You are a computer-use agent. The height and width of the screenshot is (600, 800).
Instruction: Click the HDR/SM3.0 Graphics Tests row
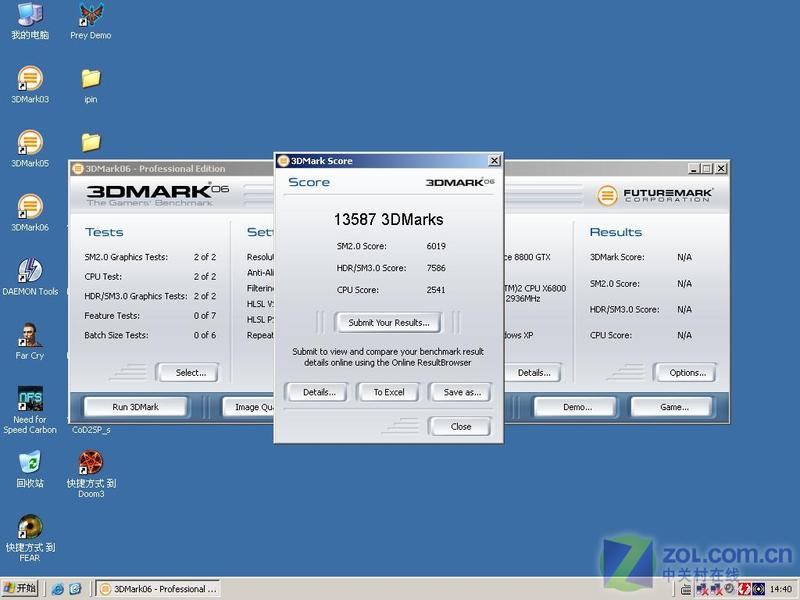pos(151,296)
